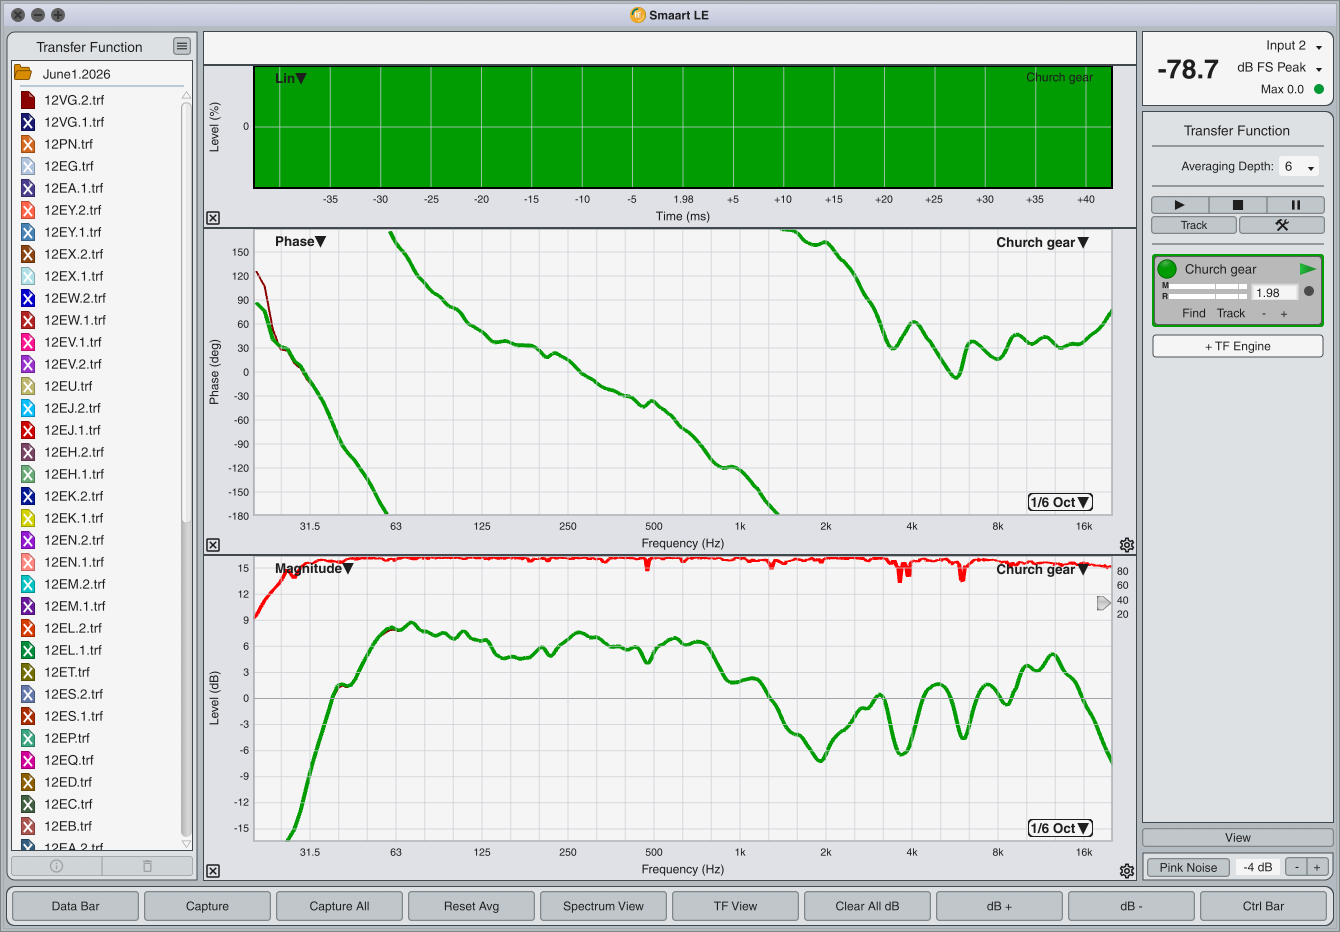Open the dB FS Peak meter type dropdown
This screenshot has height=932, width=1340.
(1279, 67)
